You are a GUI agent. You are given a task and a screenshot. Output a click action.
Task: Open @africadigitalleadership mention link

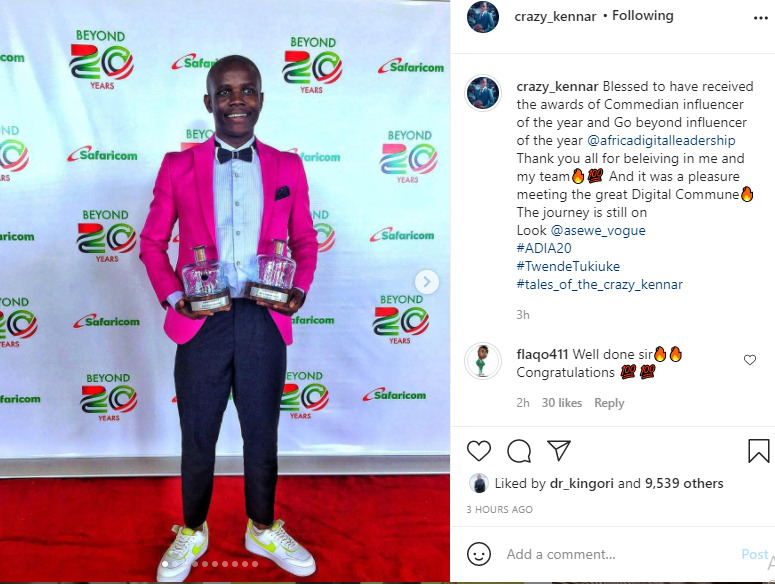(661, 140)
